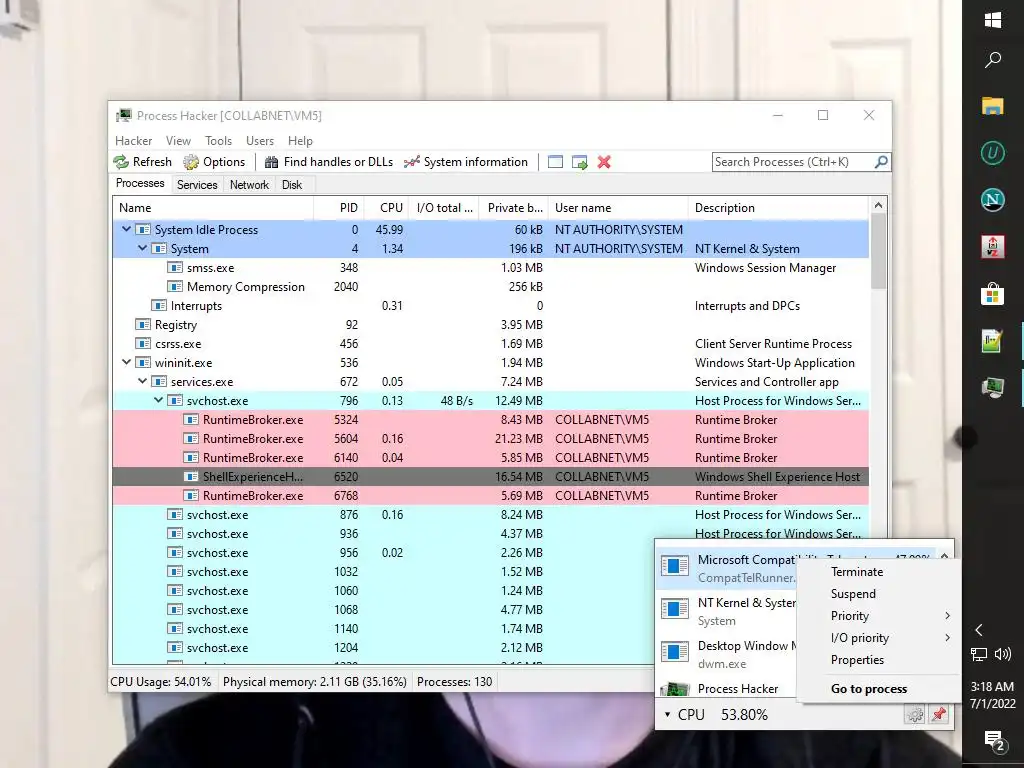
Task: Click the red X terminate toolbar icon
Action: [x=604, y=162]
